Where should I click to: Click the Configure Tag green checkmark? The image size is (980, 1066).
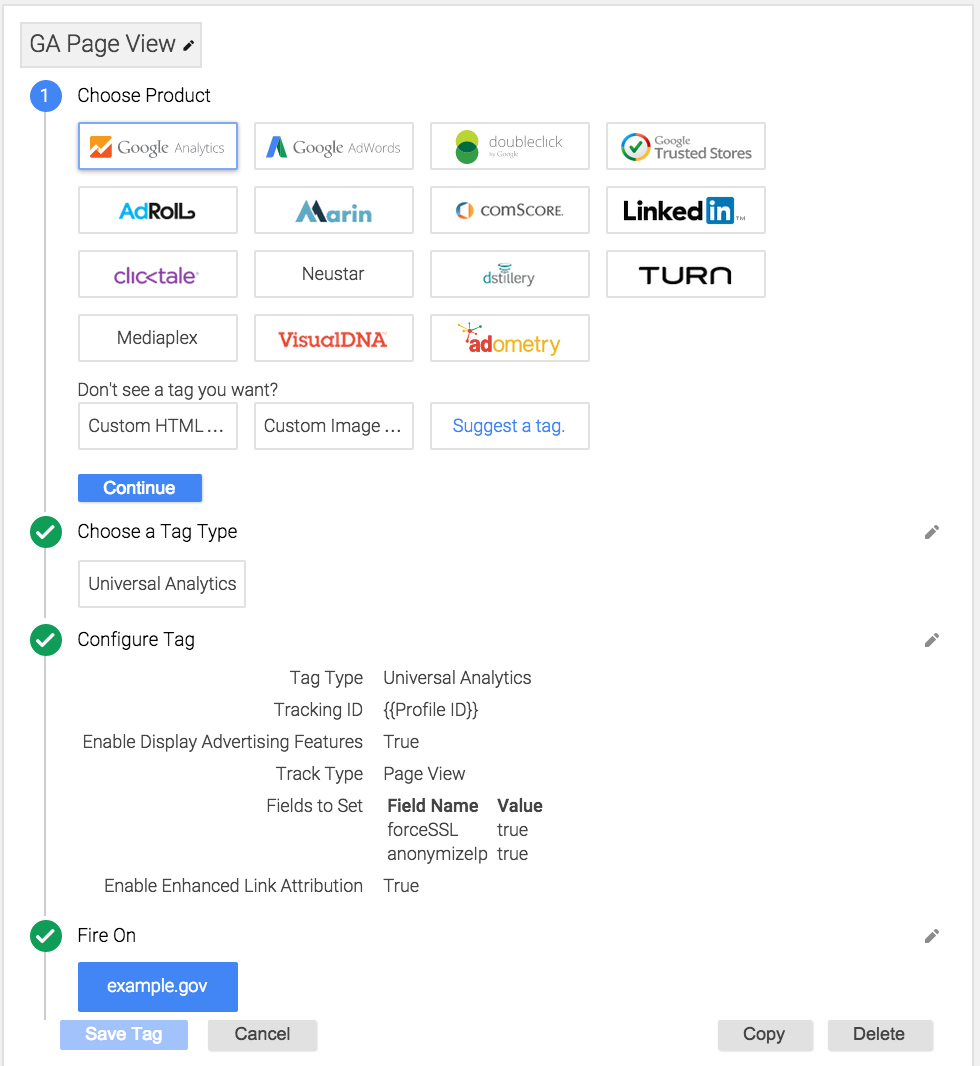pos(46,640)
